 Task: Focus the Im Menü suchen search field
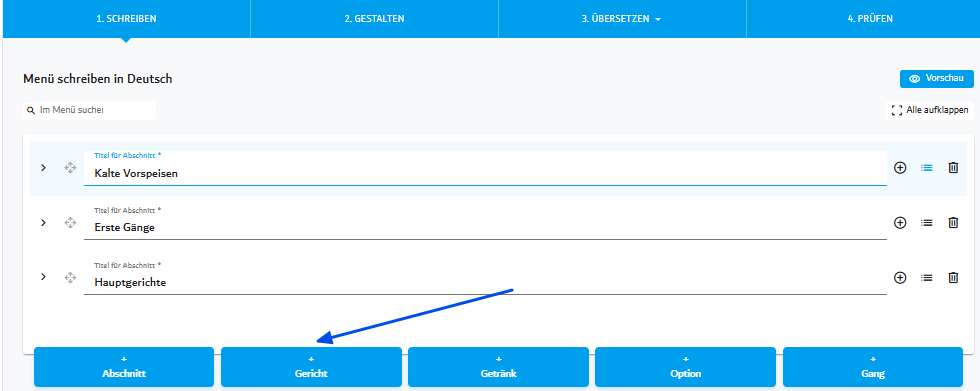tap(89, 110)
